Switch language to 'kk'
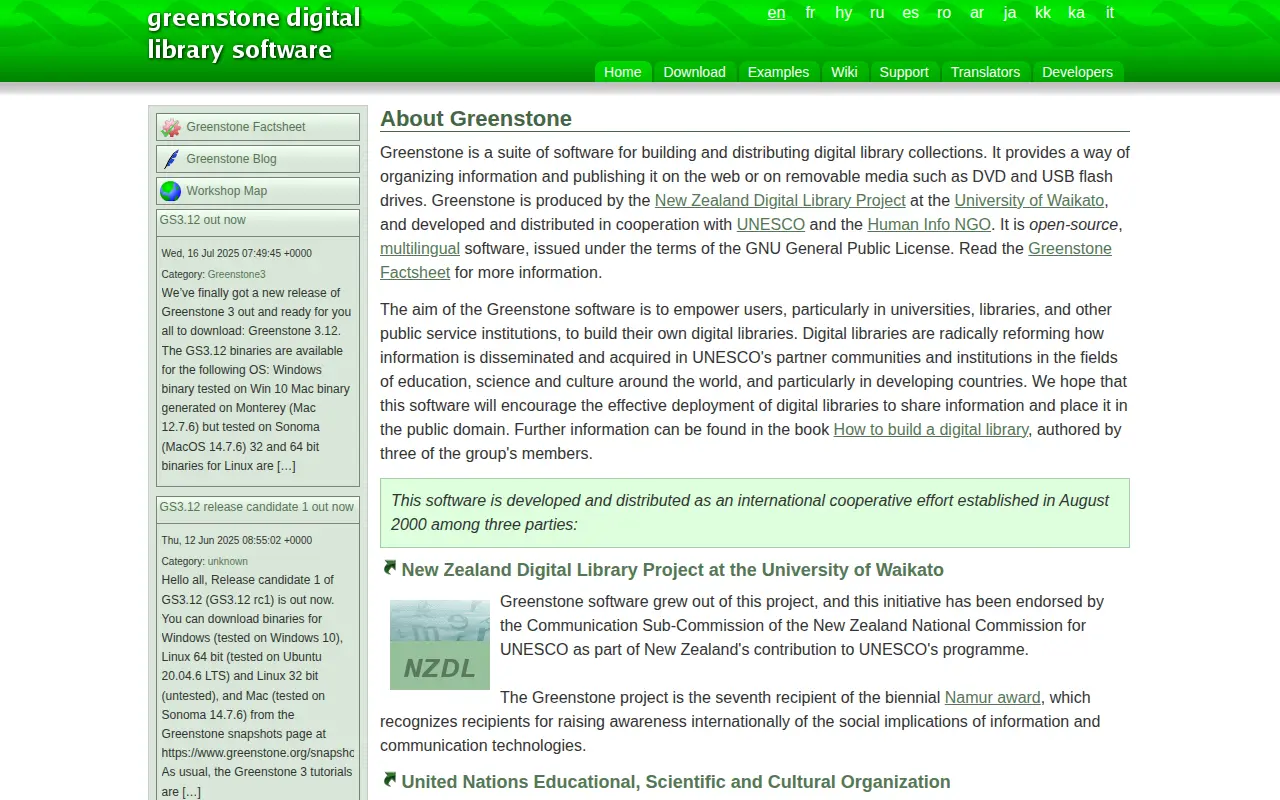 [x=1043, y=13]
